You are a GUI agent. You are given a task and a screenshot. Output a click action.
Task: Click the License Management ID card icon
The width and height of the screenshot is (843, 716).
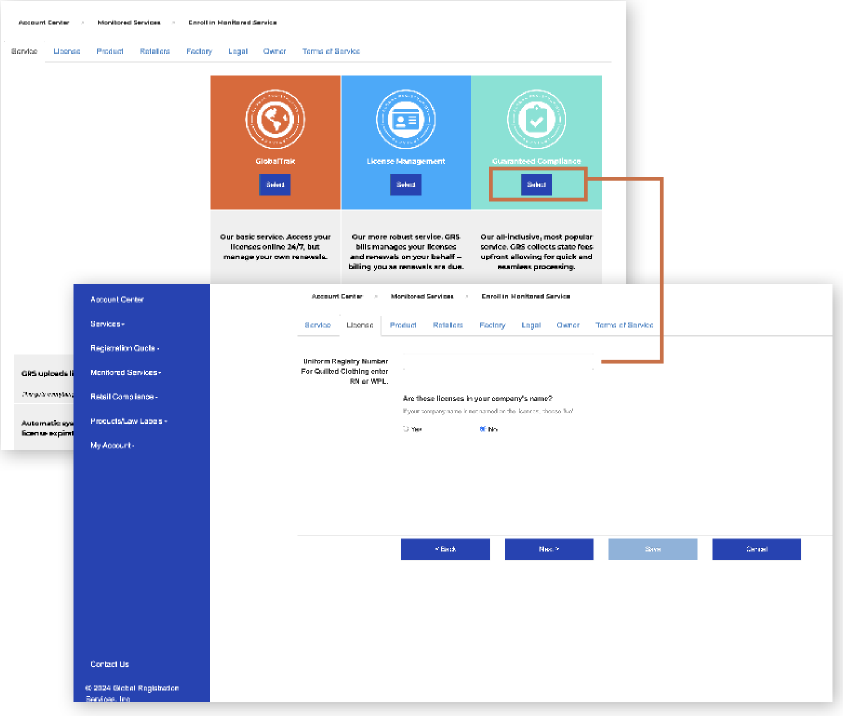tap(406, 120)
